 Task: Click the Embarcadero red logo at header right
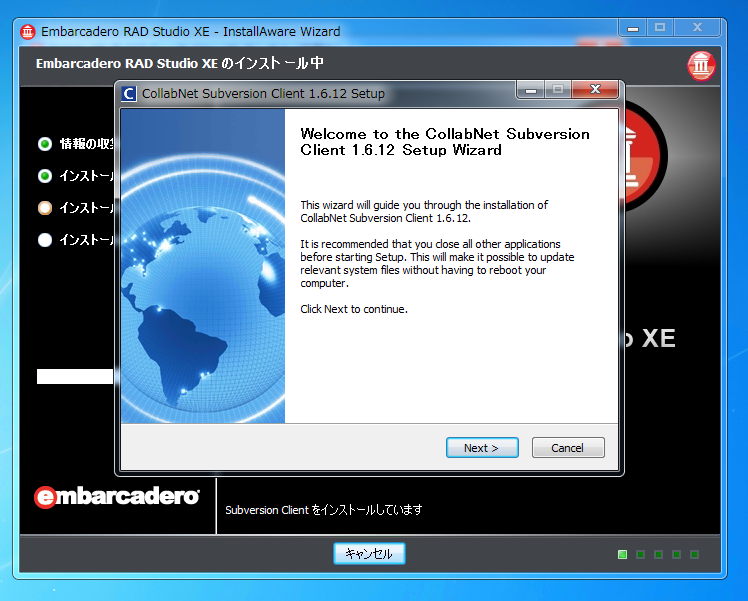(701, 65)
